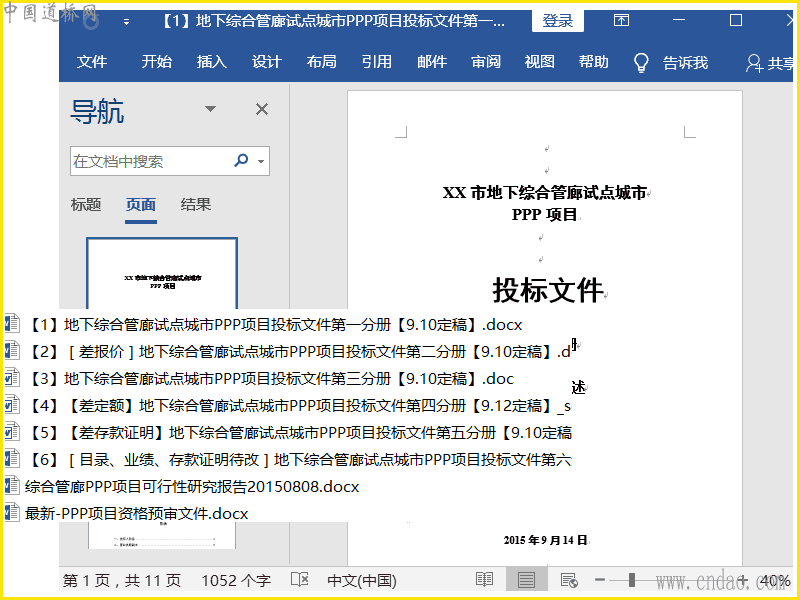800x600 pixels.
Task: Select the 审阅 ribbon tab
Action: click(486, 62)
